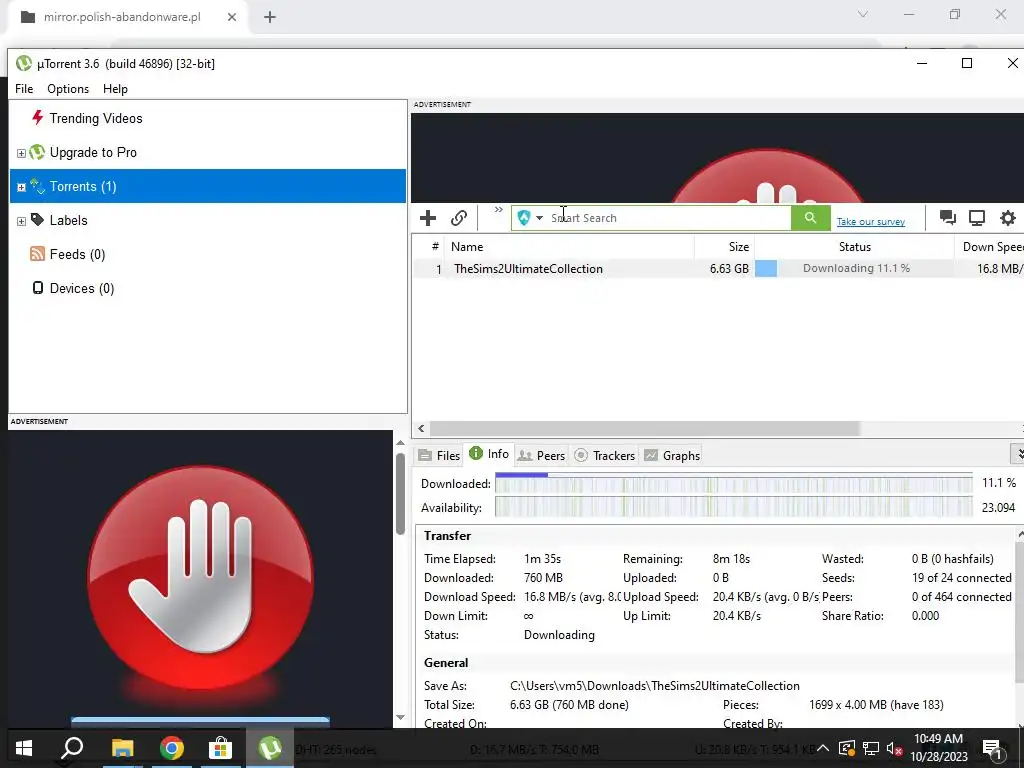Click the Trending Videos lightning icon
The height and width of the screenshot is (768, 1024).
pyautogui.click(x=38, y=118)
